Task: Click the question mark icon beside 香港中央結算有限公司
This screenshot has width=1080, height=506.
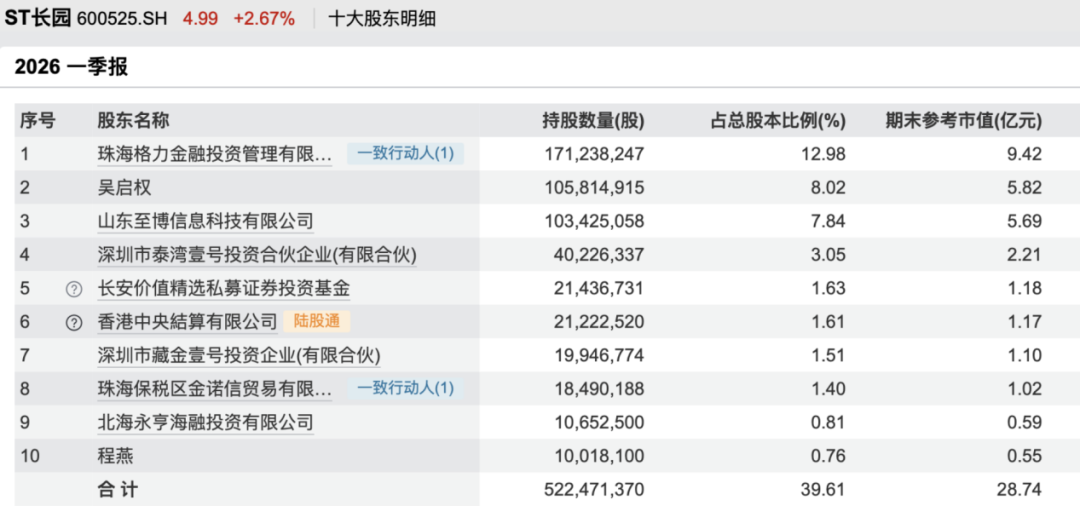Action: coord(74,323)
